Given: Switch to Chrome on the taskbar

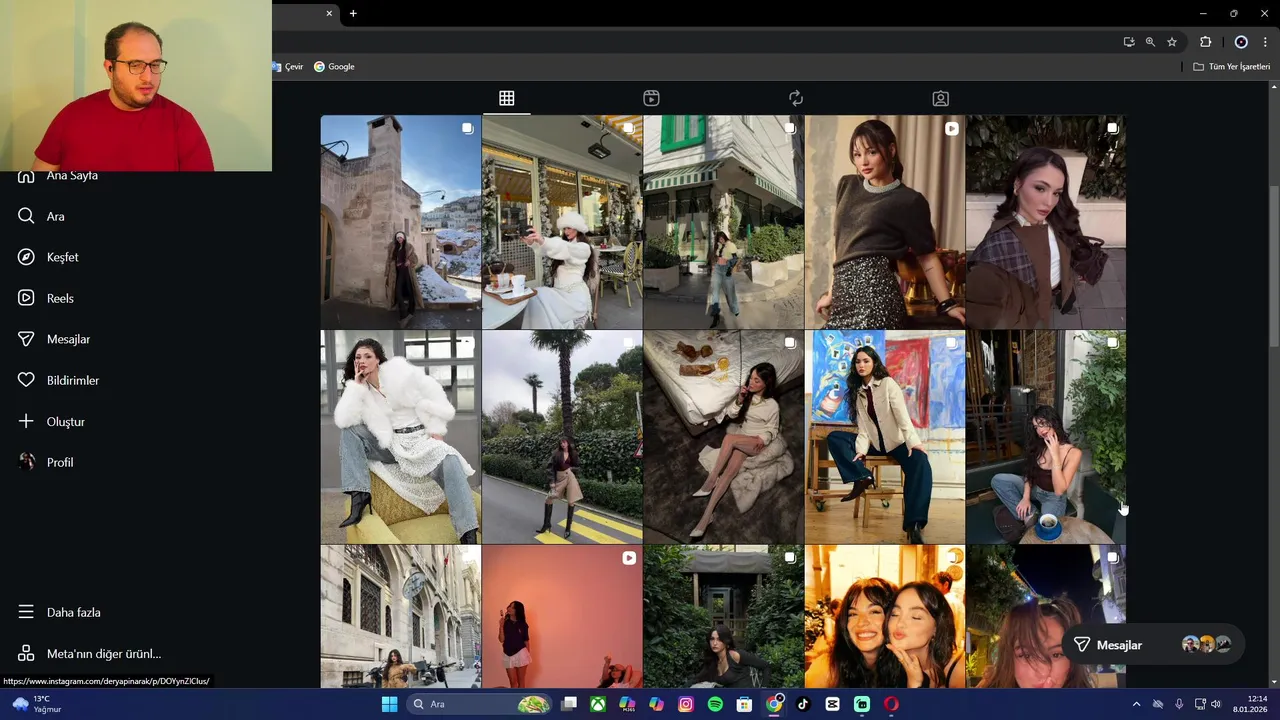Looking at the screenshot, I should click(774, 704).
